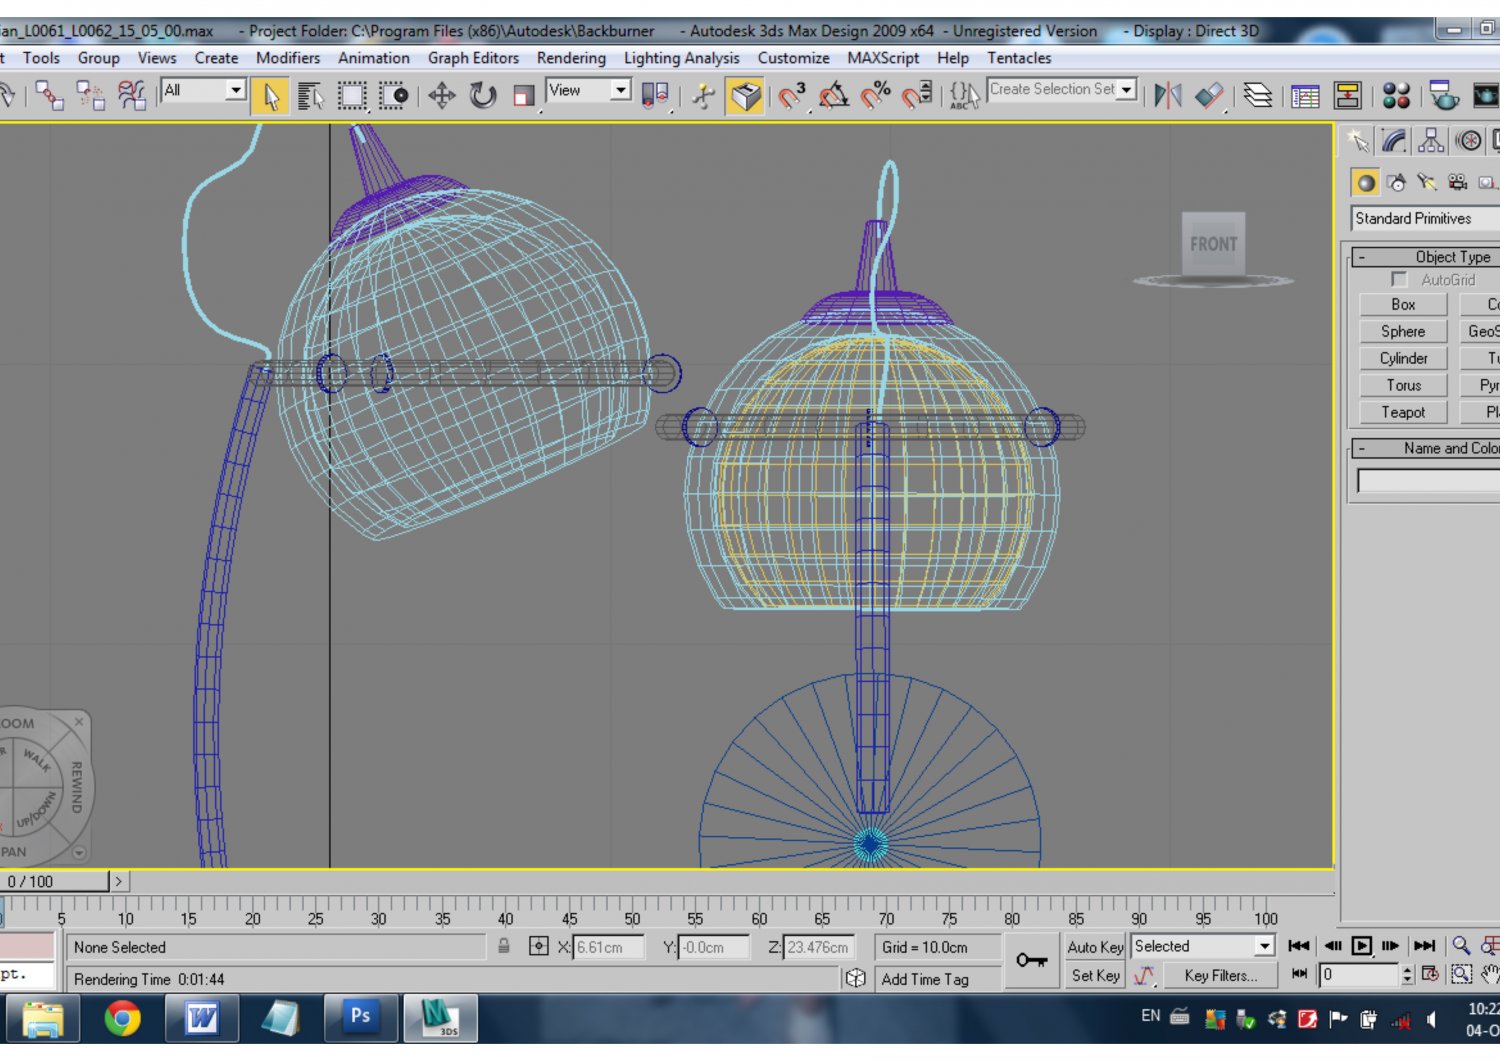Image resolution: width=1500 pixels, height=1061 pixels.
Task: Click the Zoom magnifier tool
Action: pos(1461,944)
